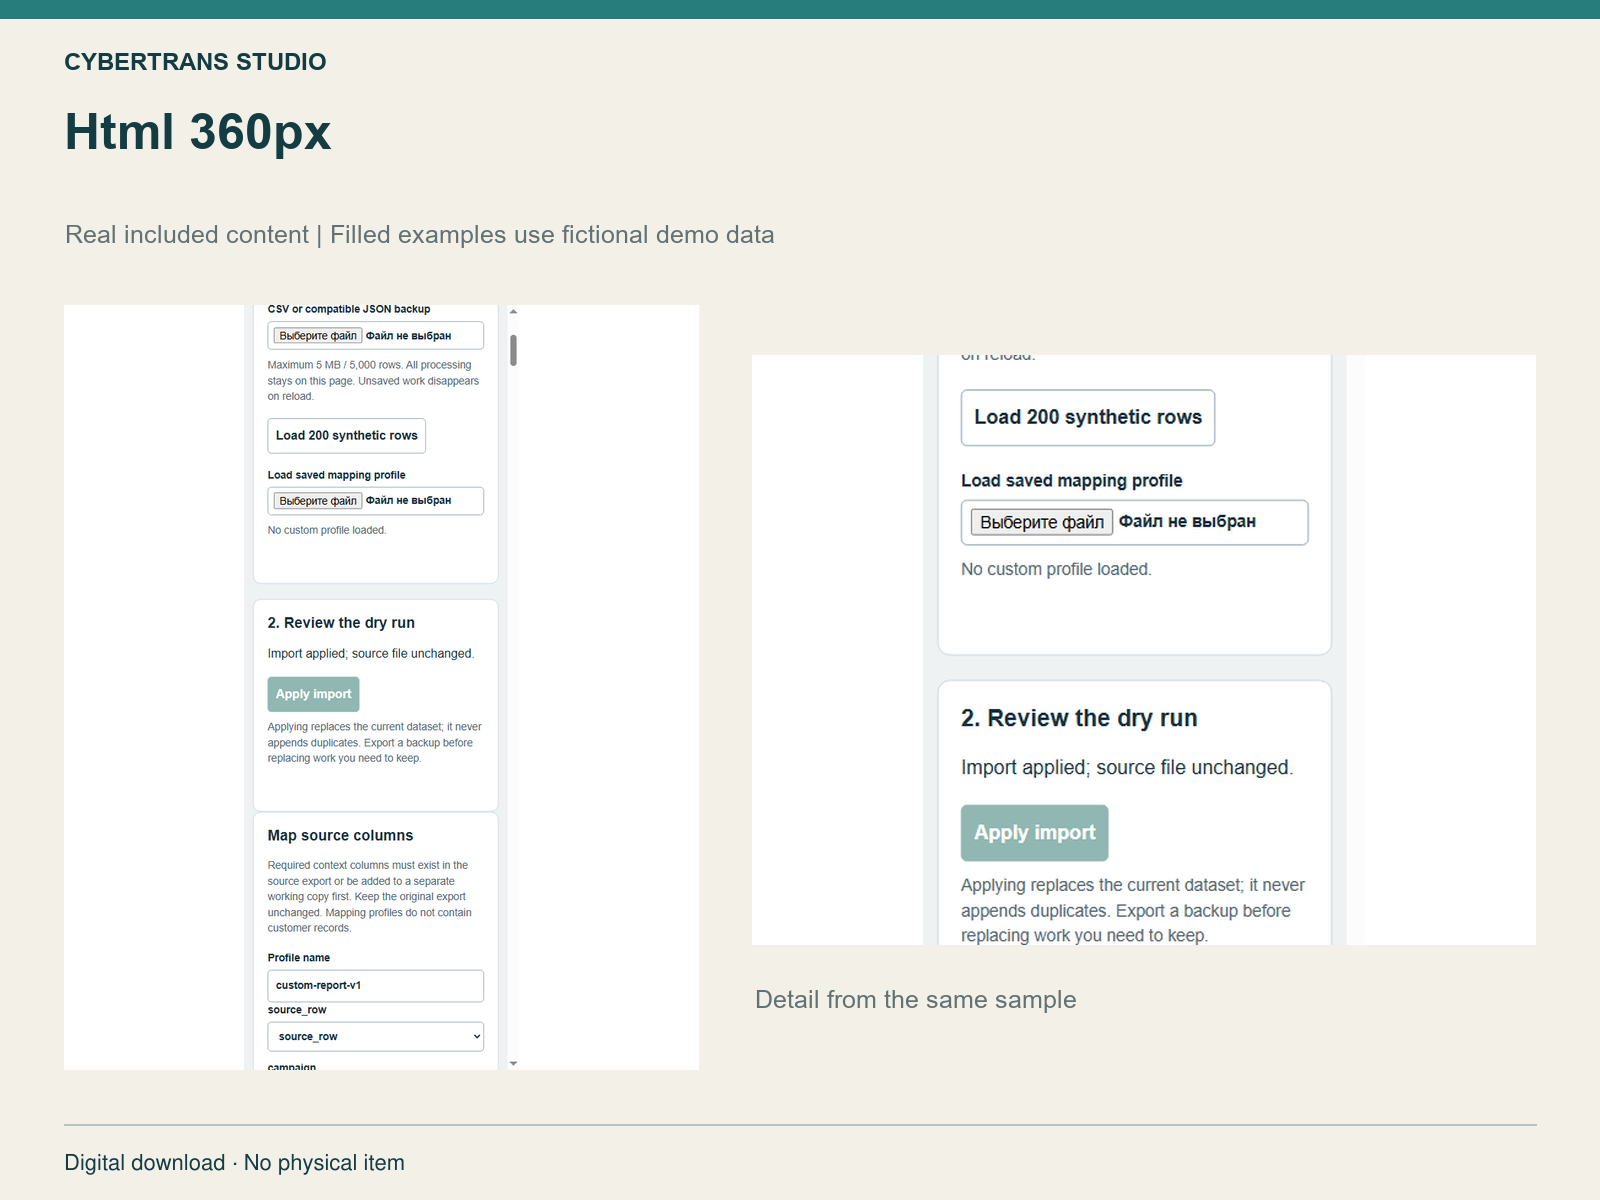
Task: Click the scrollbar up arrow in left preview
Action: (x=513, y=312)
